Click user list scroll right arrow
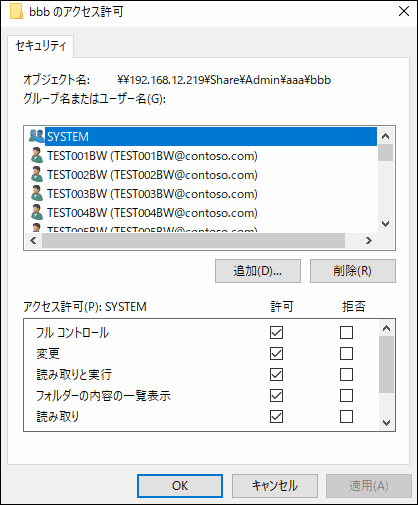The width and height of the screenshot is (418, 505). click(x=369, y=240)
